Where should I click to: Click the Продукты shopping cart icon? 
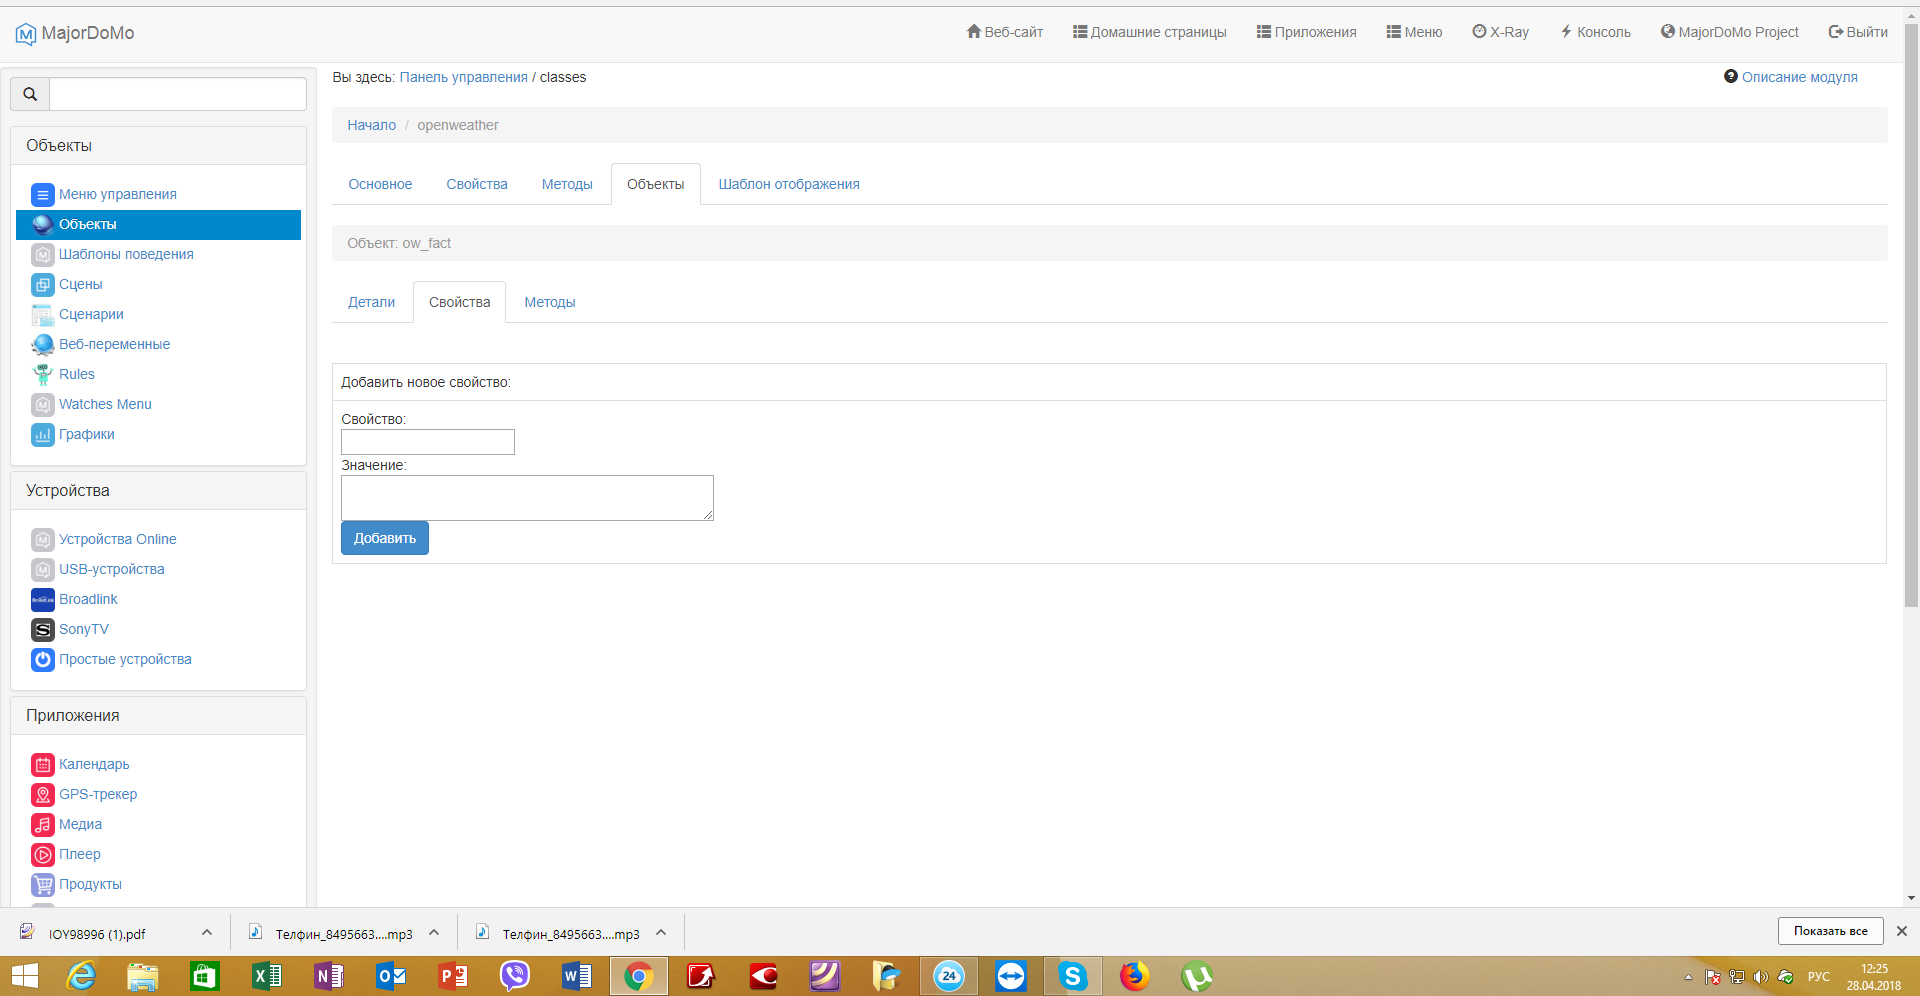pos(42,885)
